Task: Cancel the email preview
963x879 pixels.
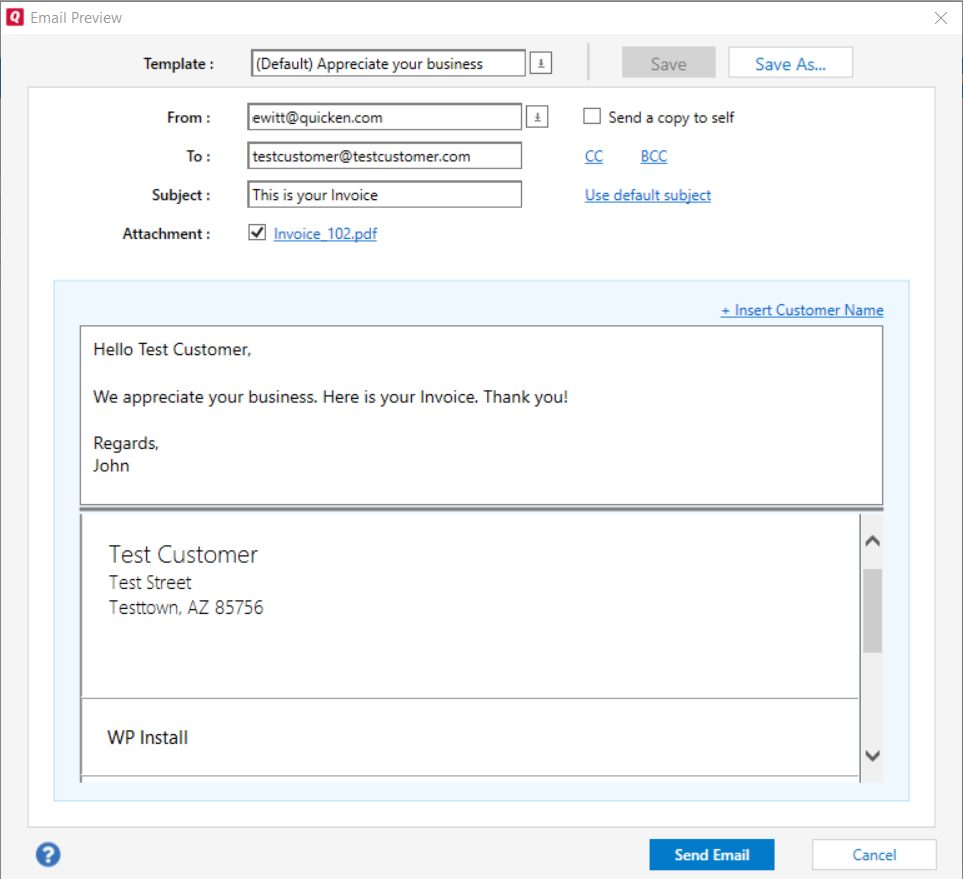Action: (874, 854)
